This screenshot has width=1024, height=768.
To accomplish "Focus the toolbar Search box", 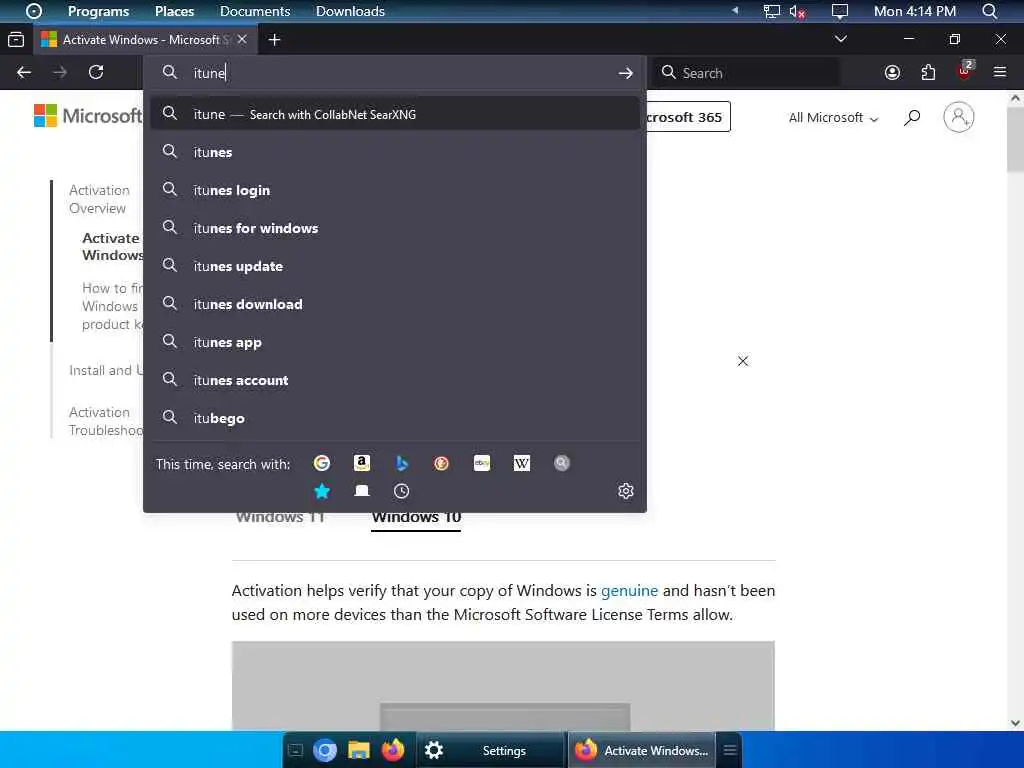I will tap(746, 73).
